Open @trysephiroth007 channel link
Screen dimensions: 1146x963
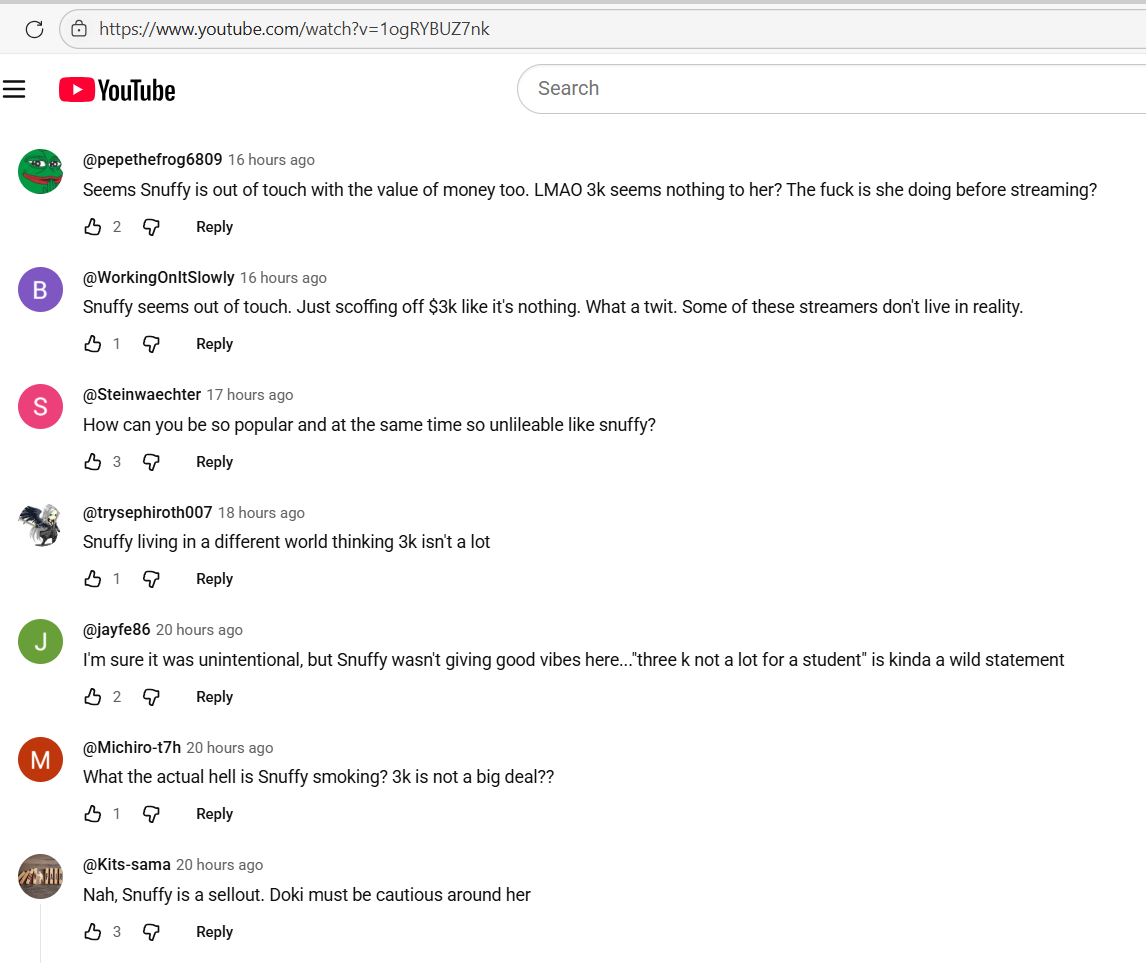(x=148, y=513)
